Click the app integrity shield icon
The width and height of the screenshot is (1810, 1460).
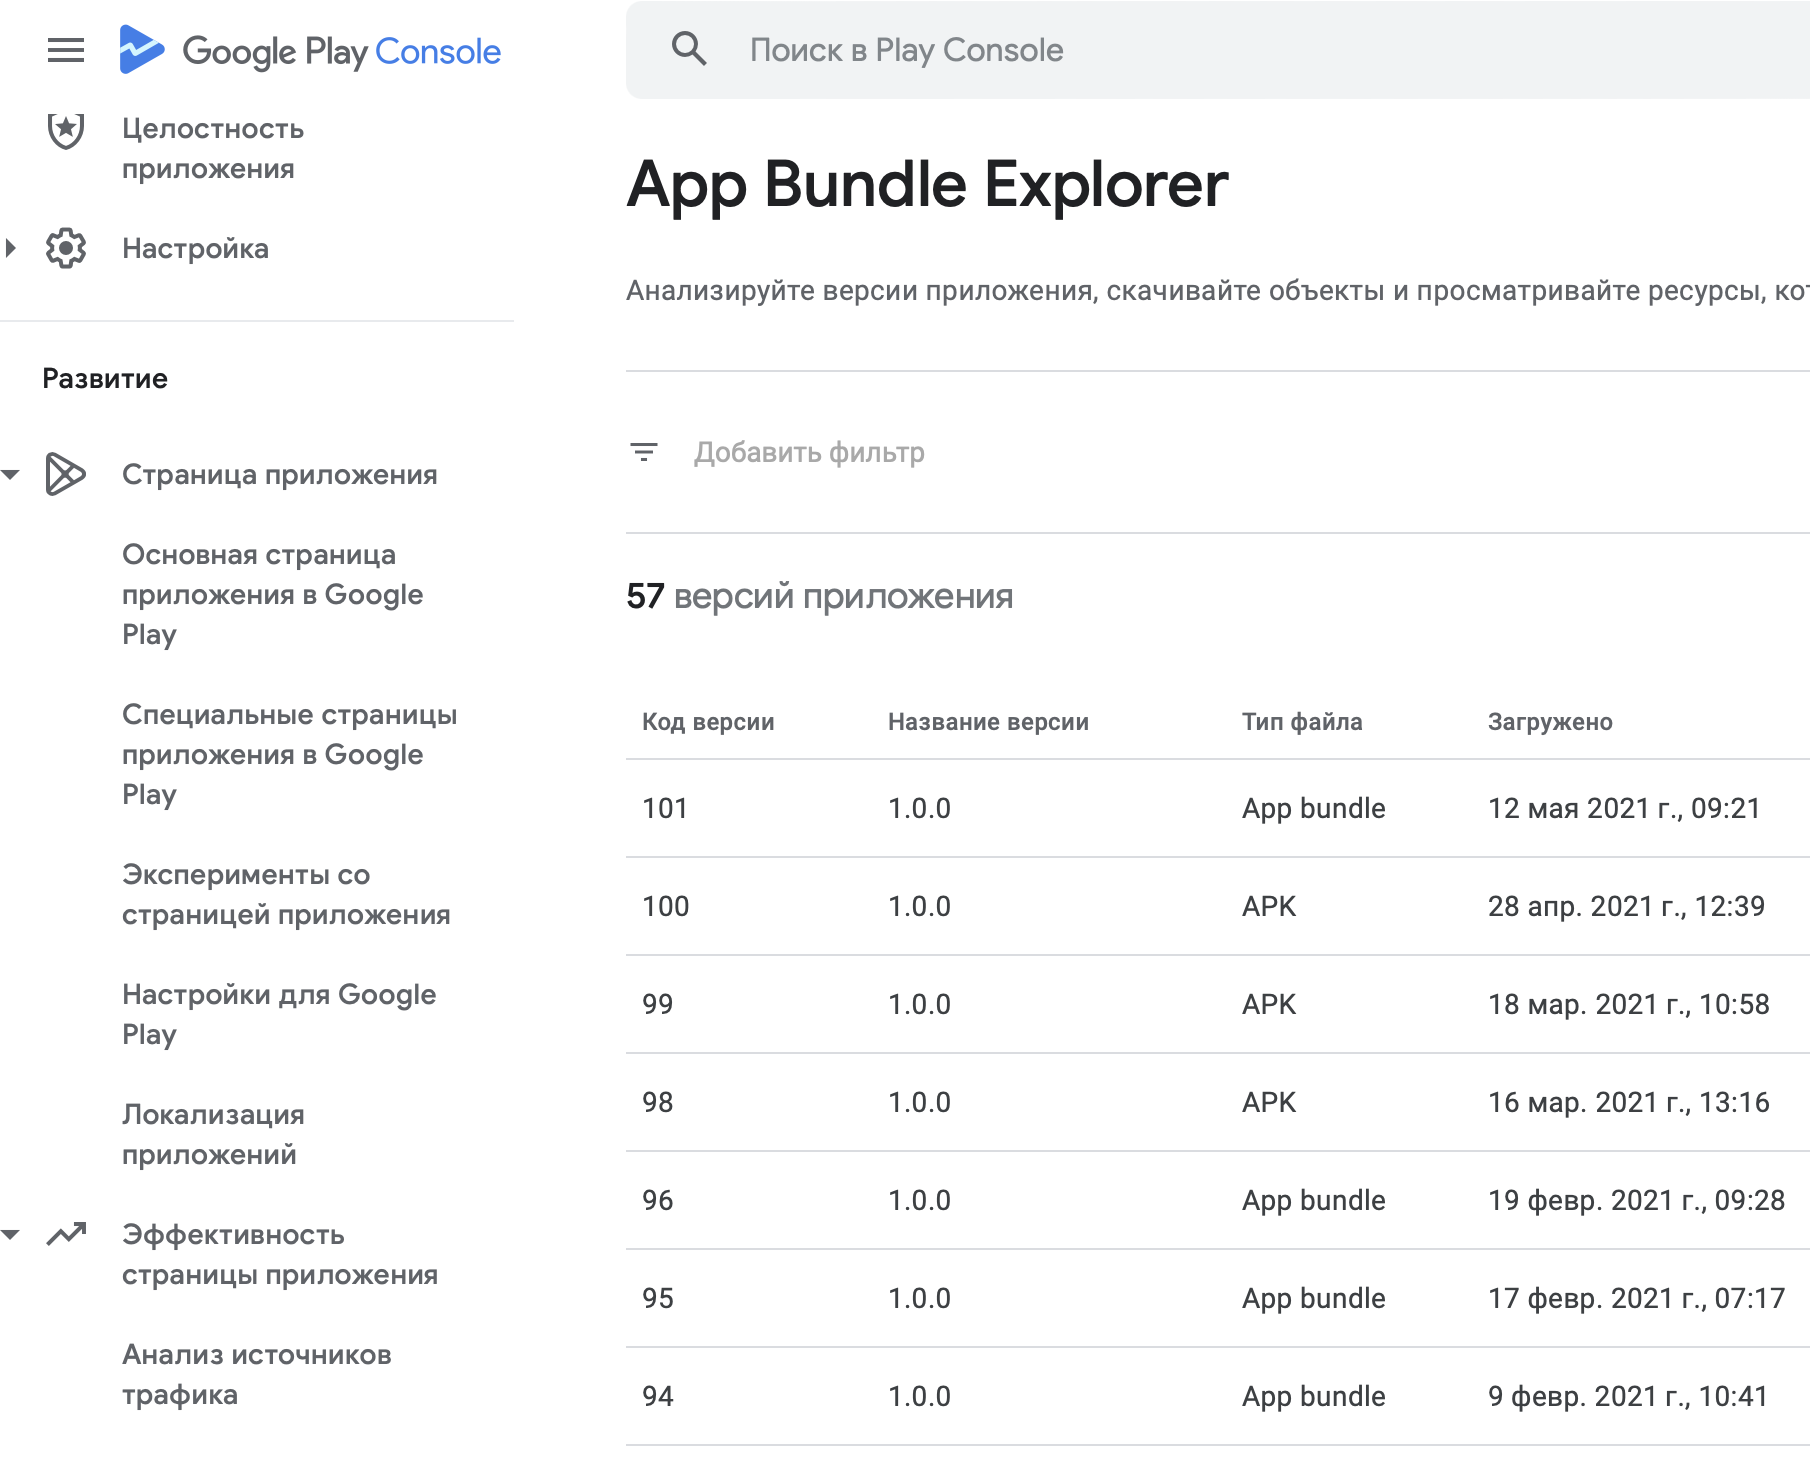click(x=66, y=130)
